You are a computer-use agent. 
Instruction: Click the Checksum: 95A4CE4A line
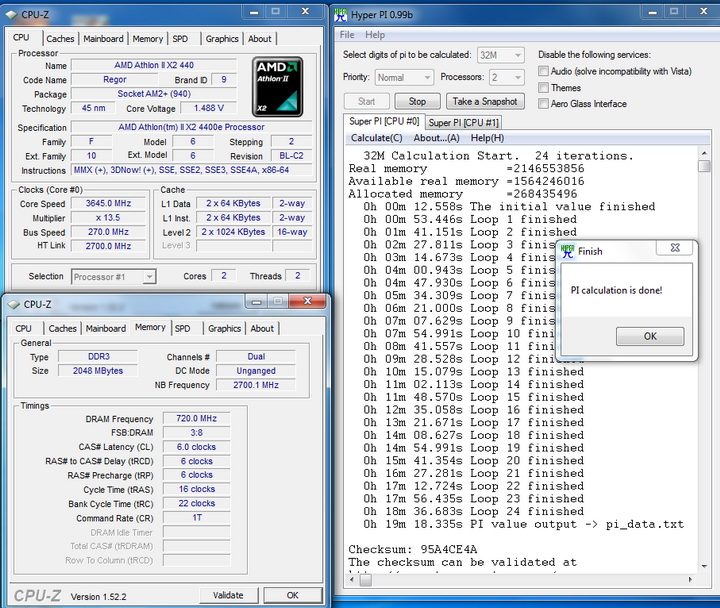(412, 549)
